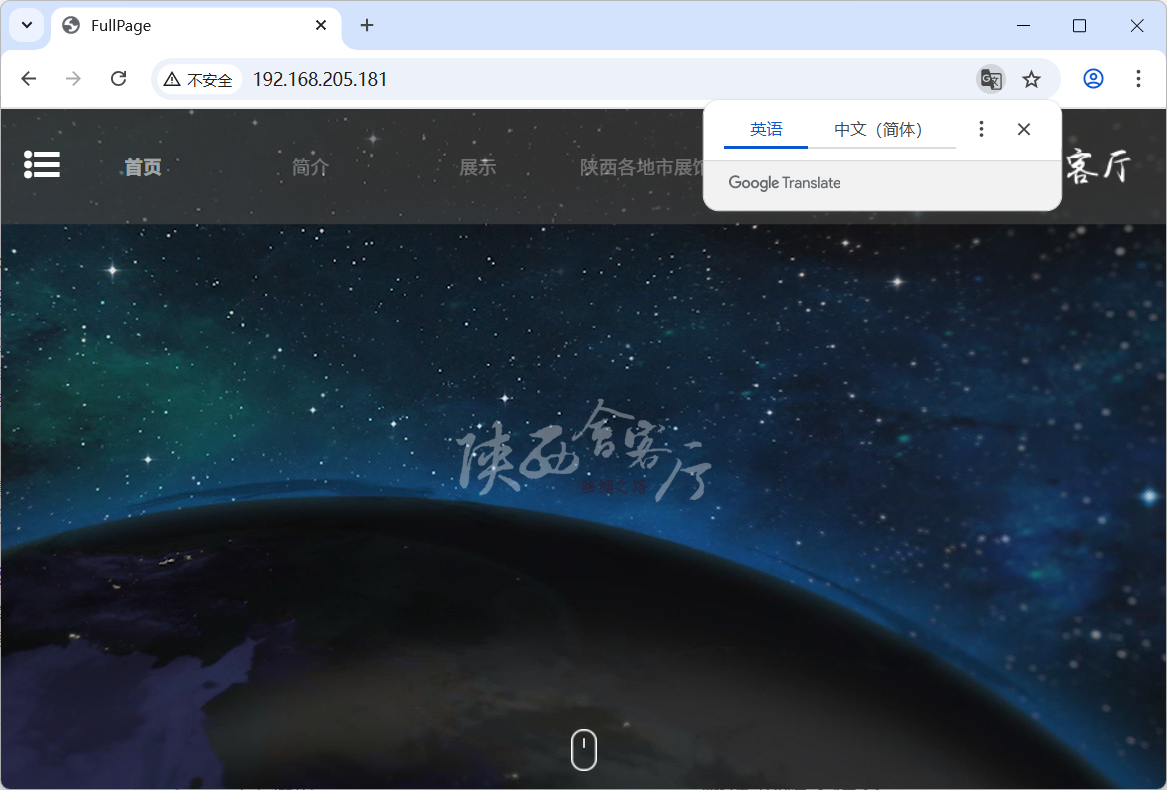The width and height of the screenshot is (1167, 790).
Task: Click the 不安全 security warning chip
Action: click(199, 79)
